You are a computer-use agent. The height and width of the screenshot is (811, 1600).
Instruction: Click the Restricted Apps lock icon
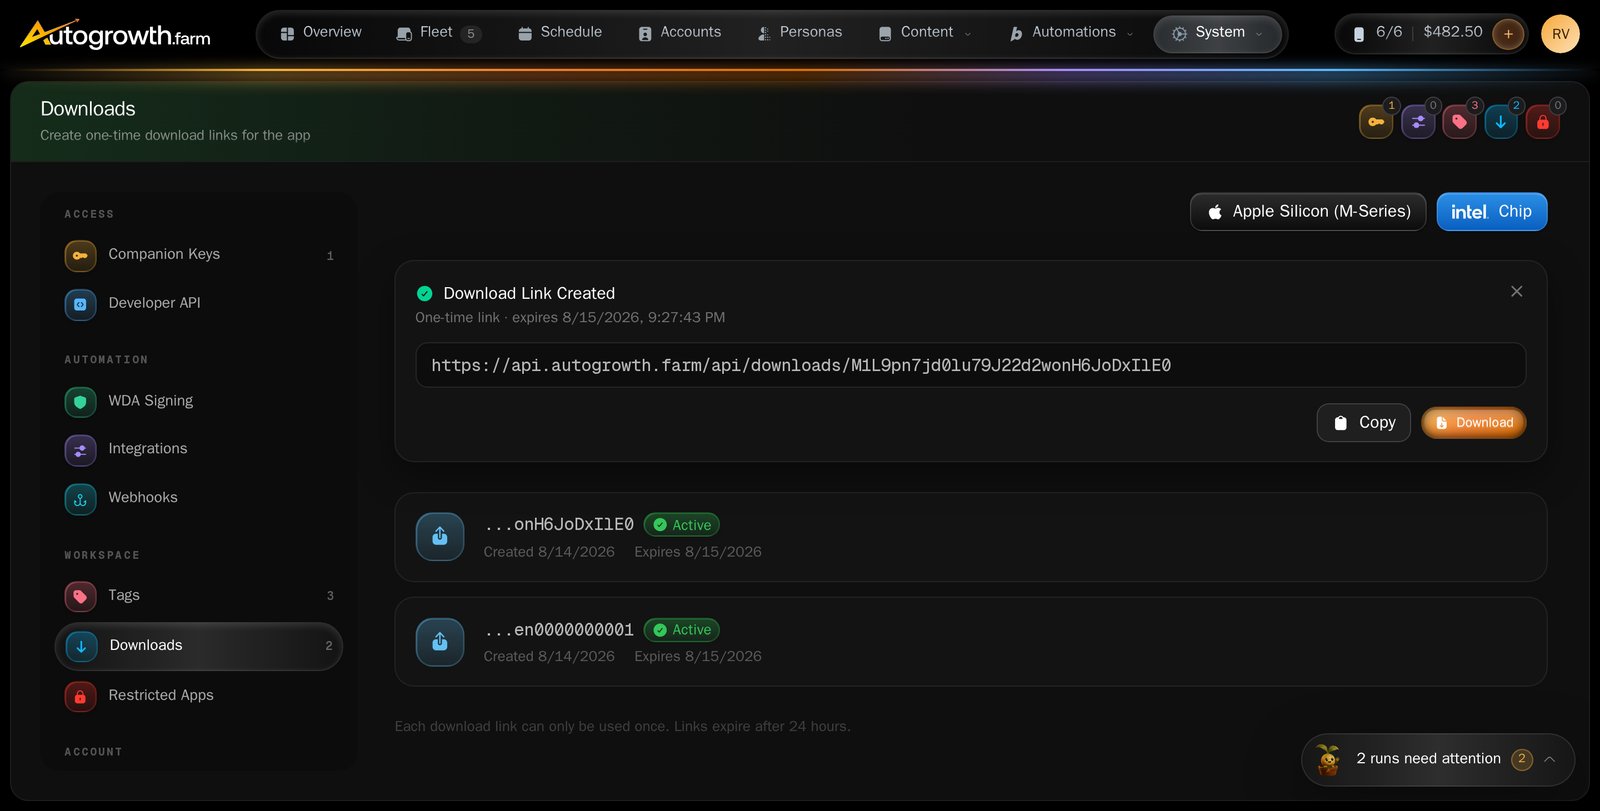click(x=80, y=696)
